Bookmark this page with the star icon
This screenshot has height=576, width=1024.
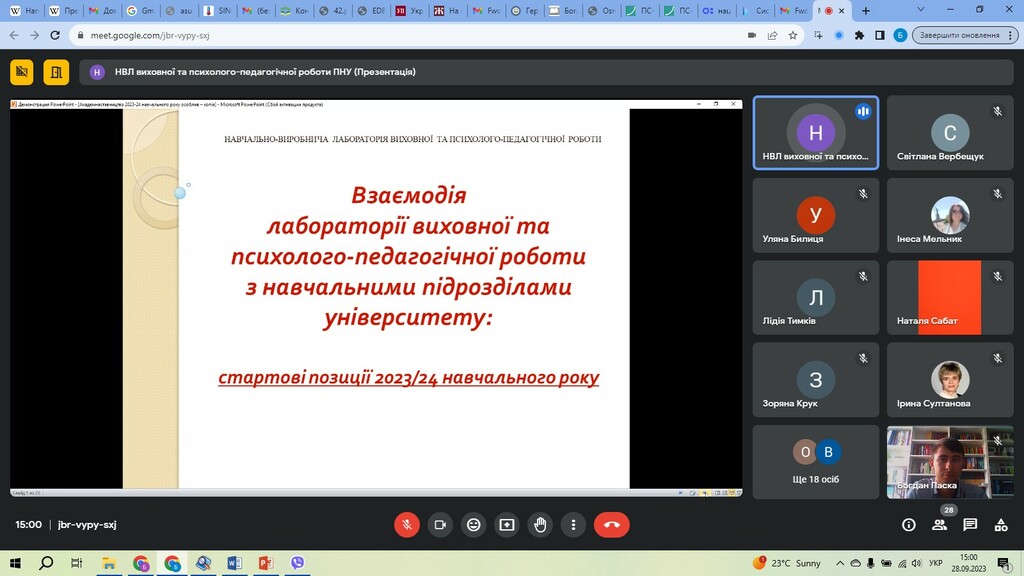793,34
